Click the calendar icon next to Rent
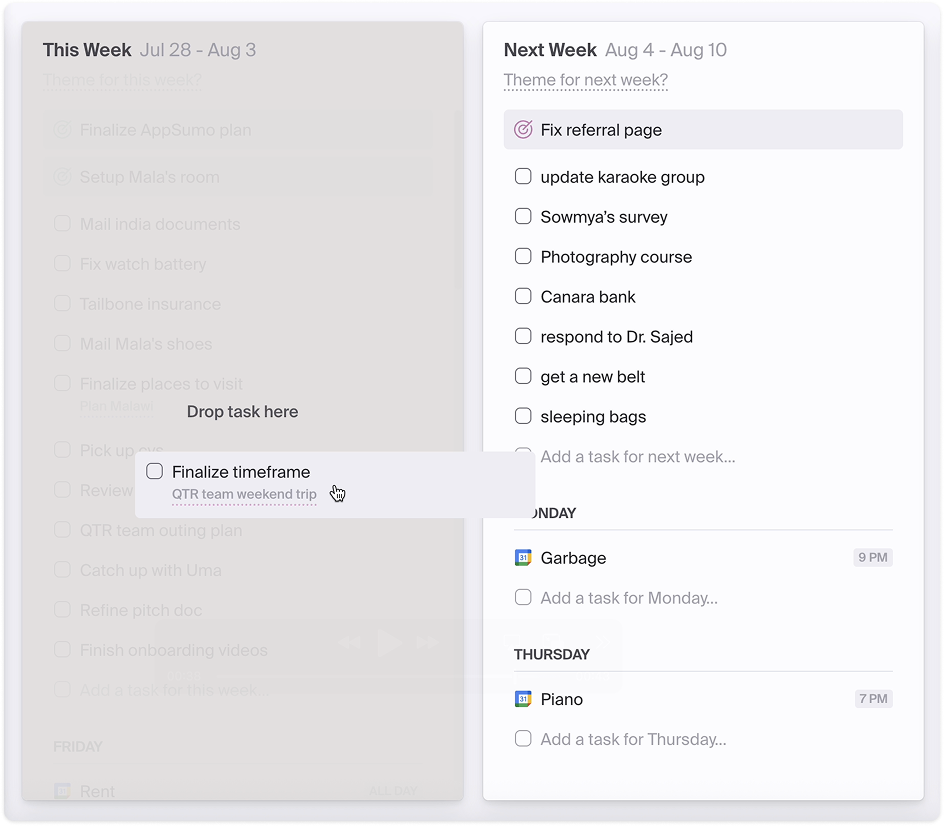 (x=62, y=791)
